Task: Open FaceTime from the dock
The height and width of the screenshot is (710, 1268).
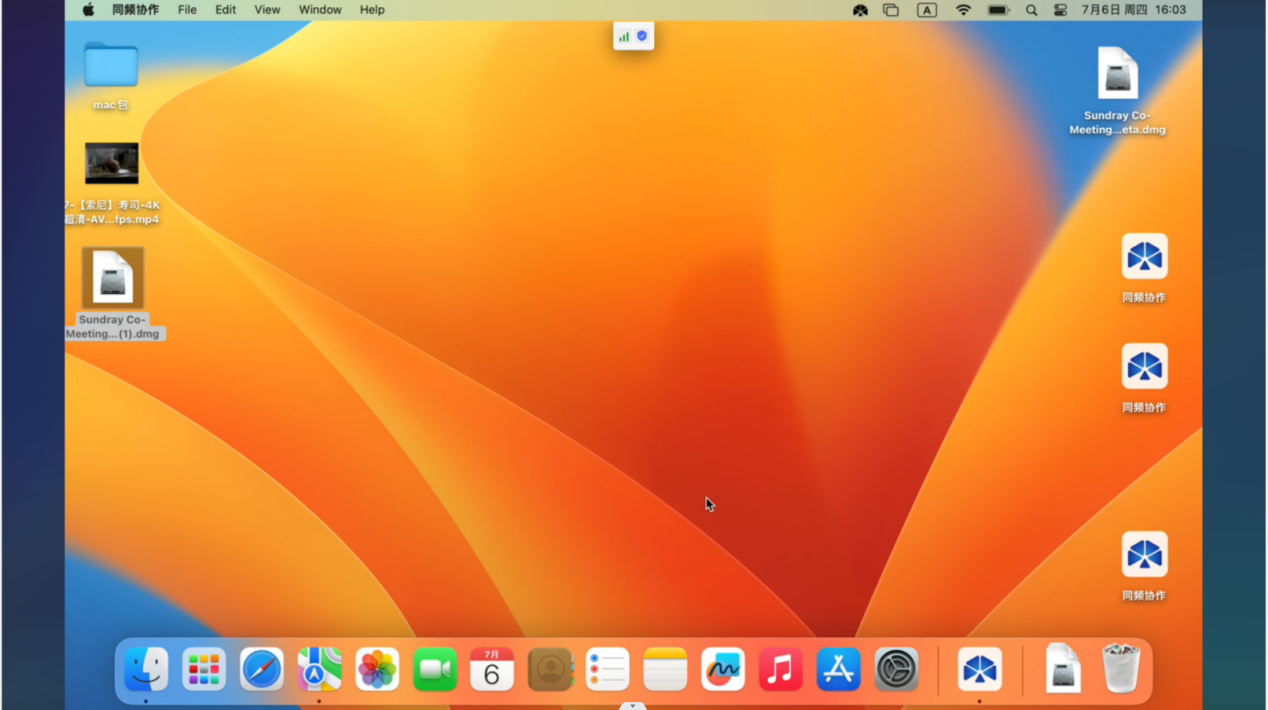Action: tap(435, 669)
